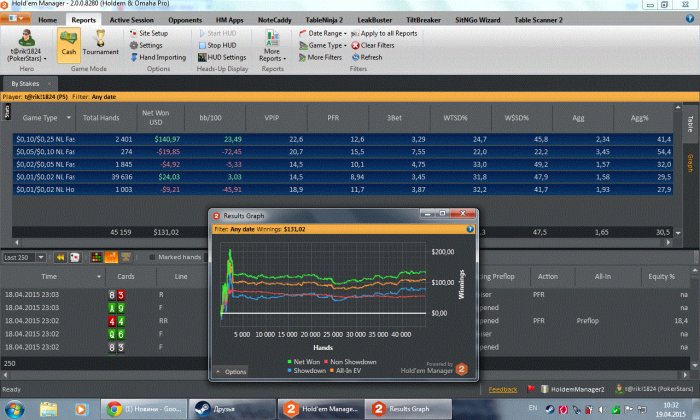Click the EN language indicator
The image size is (700, 420).
coord(533,408)
